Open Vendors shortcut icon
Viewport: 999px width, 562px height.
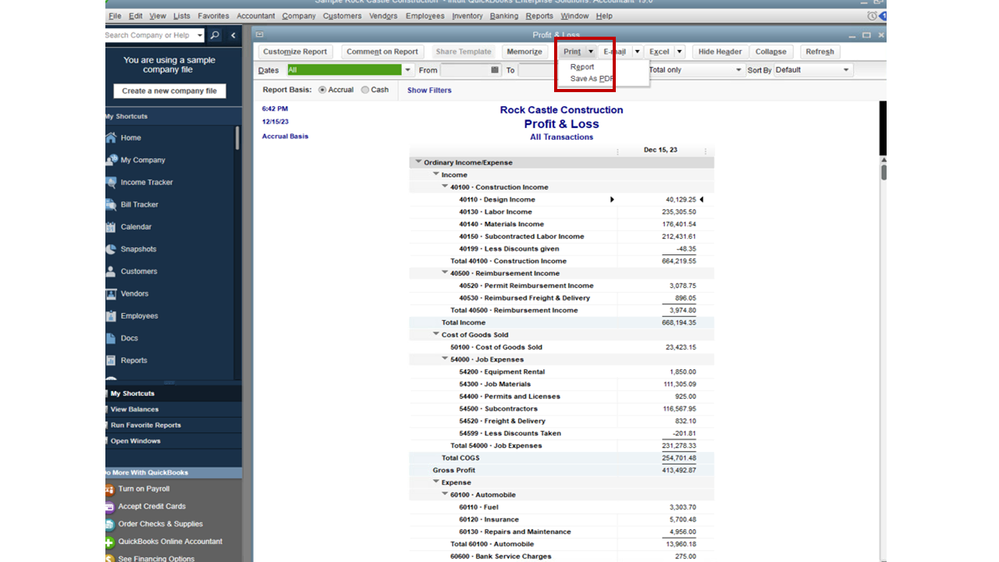click(x=111, y=294)
